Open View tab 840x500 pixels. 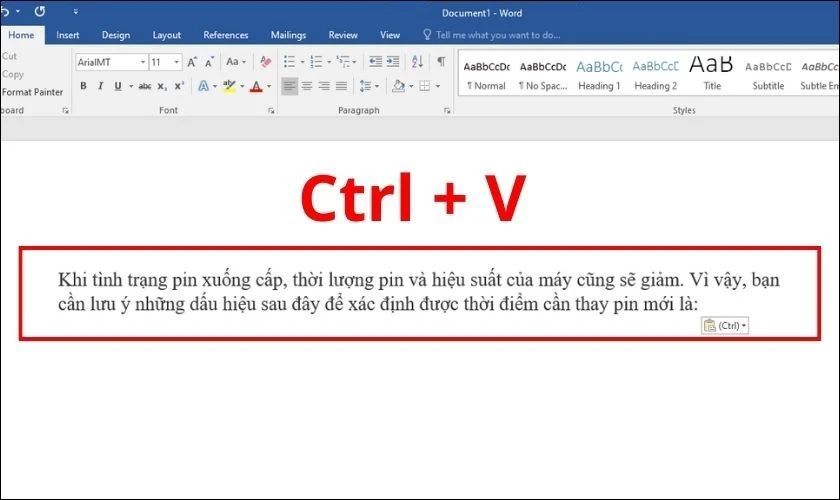(390, 35)
